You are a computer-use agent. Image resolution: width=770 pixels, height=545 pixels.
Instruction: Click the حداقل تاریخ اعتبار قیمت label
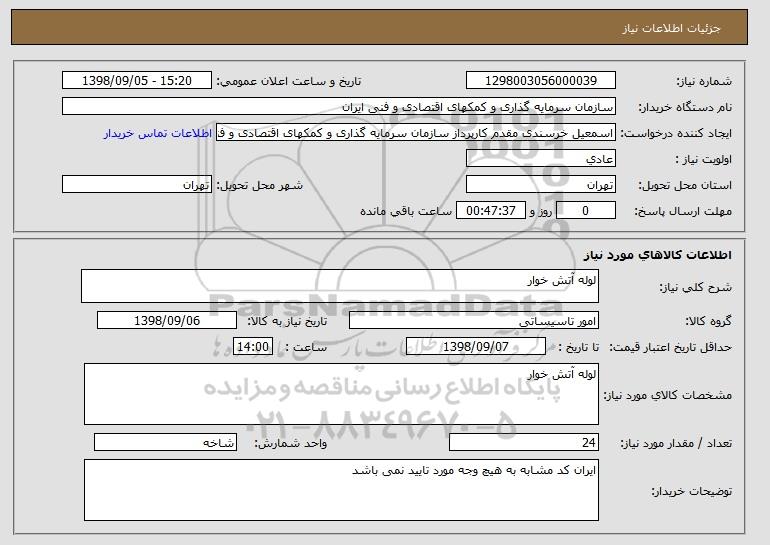click(x=670, y=347)
